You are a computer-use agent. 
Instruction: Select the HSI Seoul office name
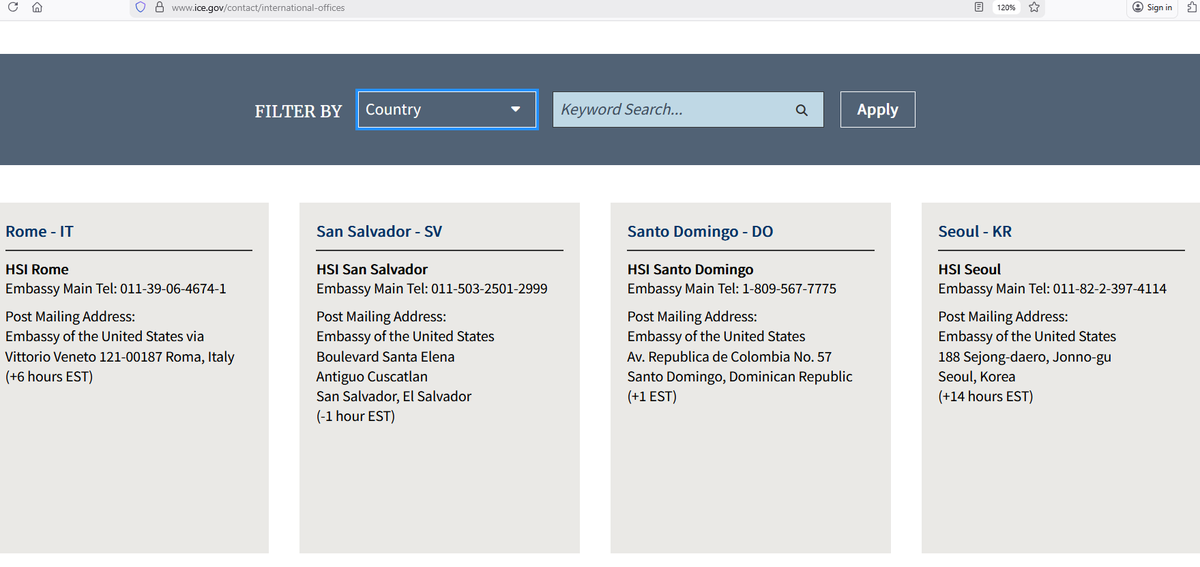969,269
